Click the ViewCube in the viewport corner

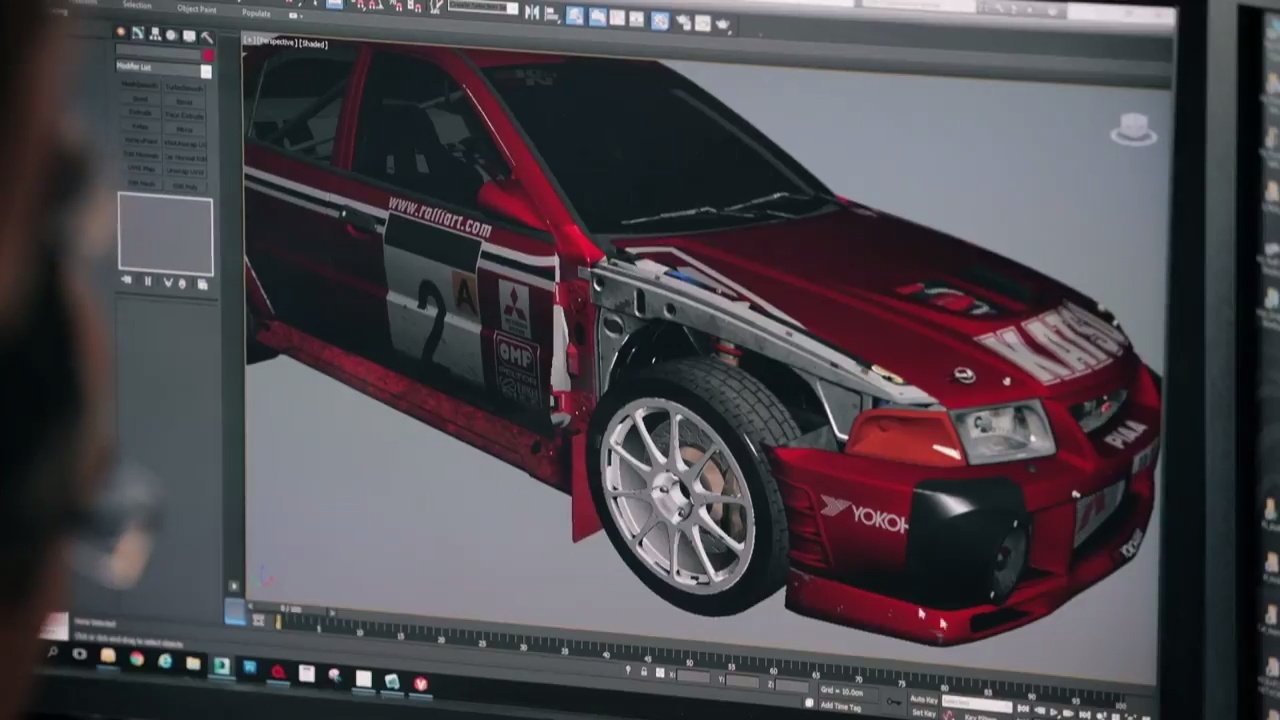coord(1133,129)
